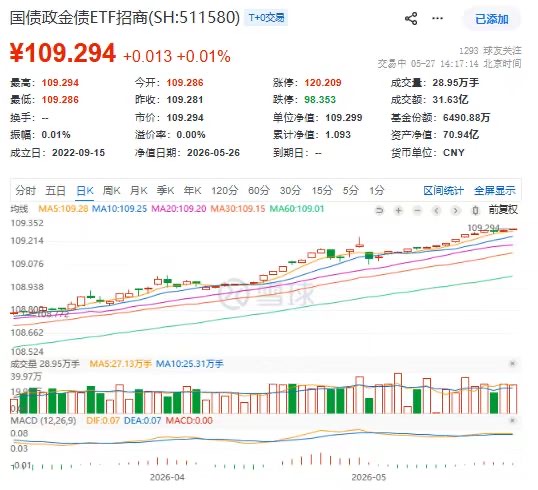Click the T+0交易 tag
The height and width of the screenshot is (490, 538).
266,18
